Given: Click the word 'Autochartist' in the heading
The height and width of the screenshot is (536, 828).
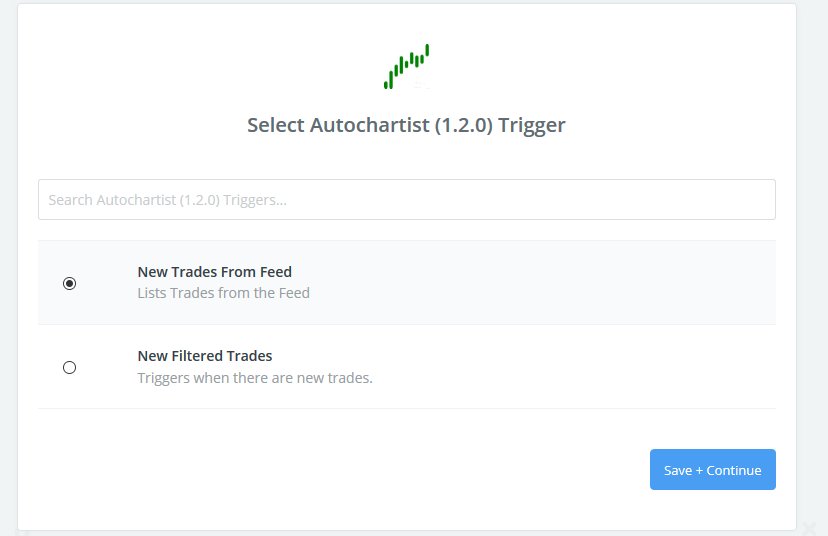Looking at the screenshot, I should pos(370,125).
